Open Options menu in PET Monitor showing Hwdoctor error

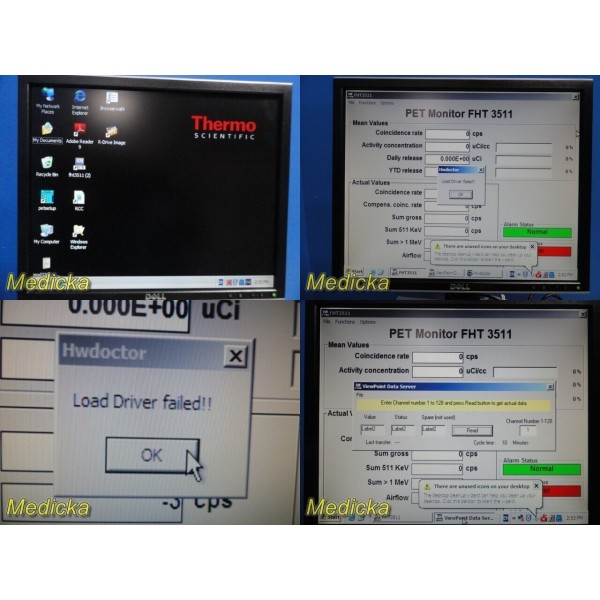tap(386, 103)
